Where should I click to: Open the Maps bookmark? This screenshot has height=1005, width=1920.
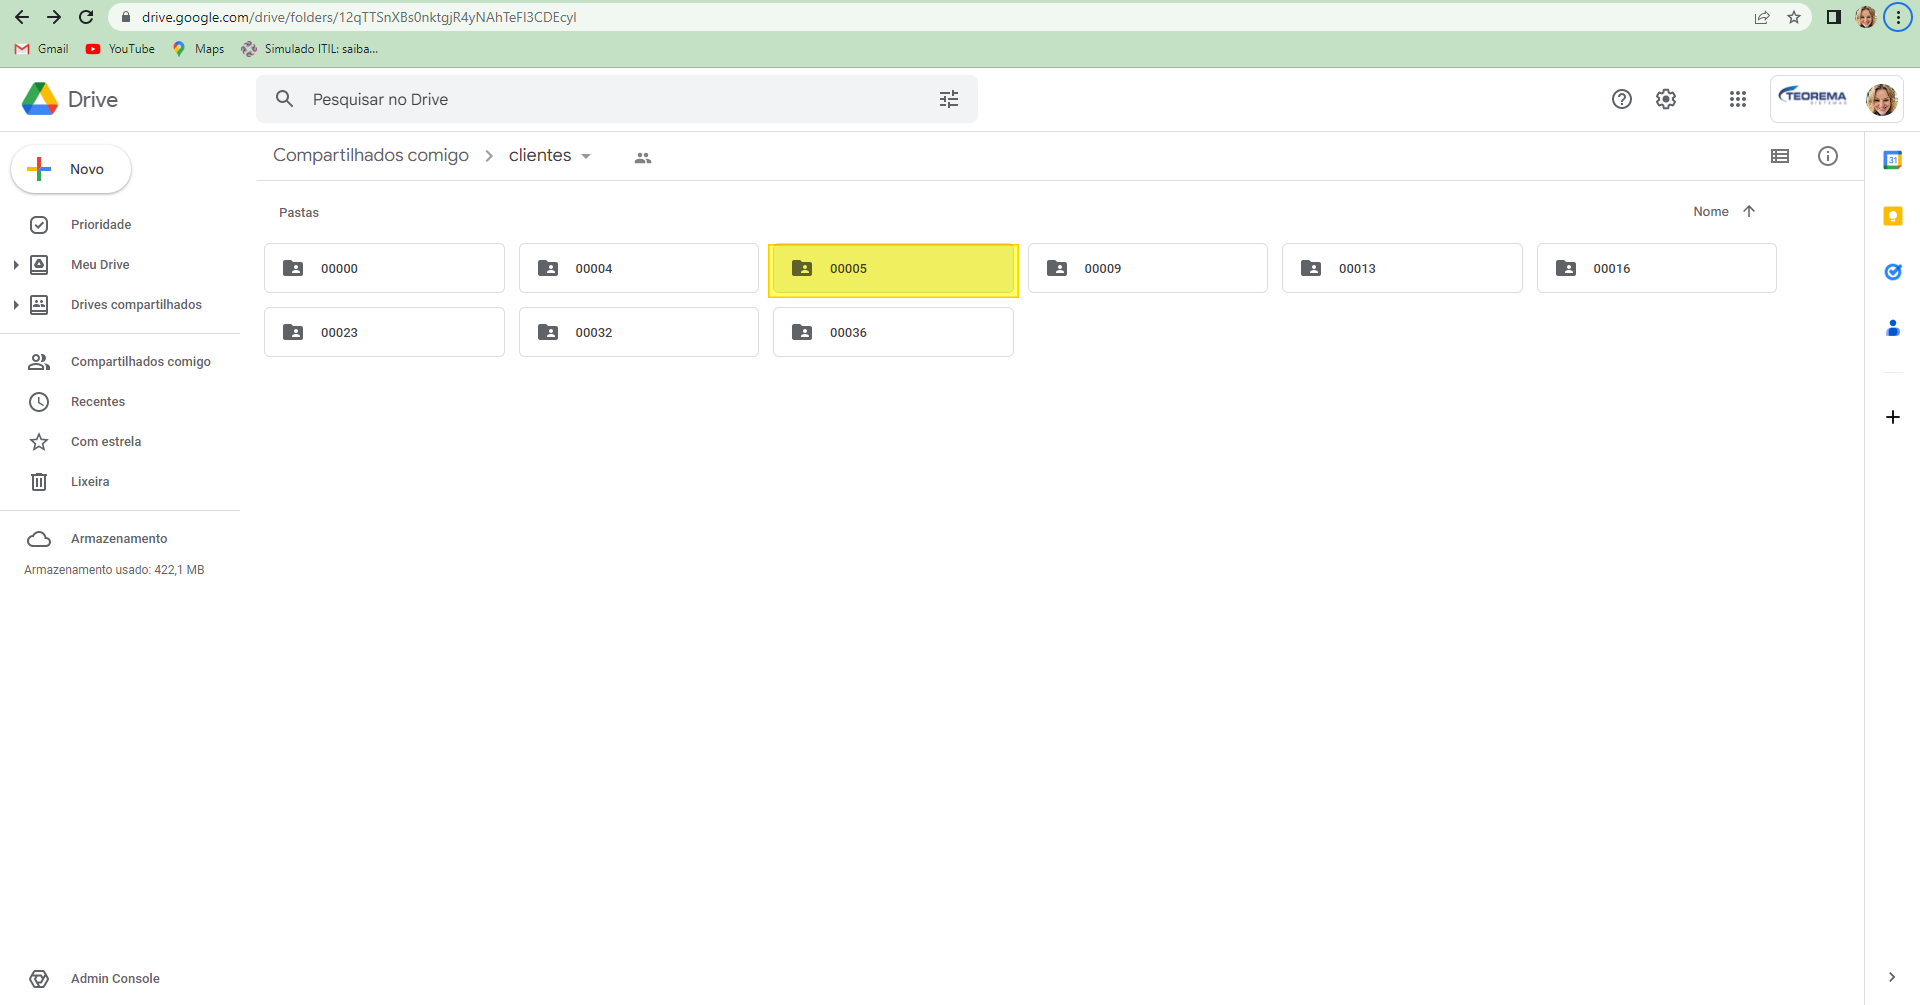[x=198, y=48]
